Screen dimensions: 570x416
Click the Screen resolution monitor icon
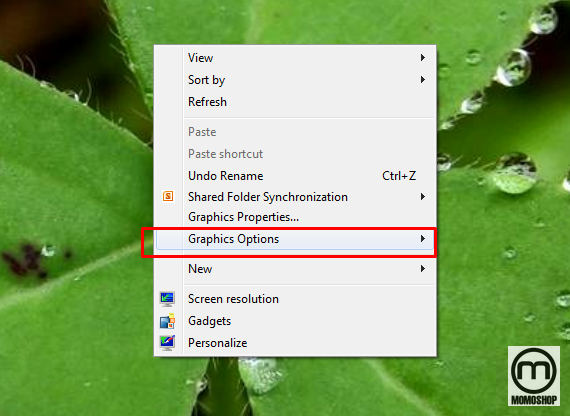167,299
